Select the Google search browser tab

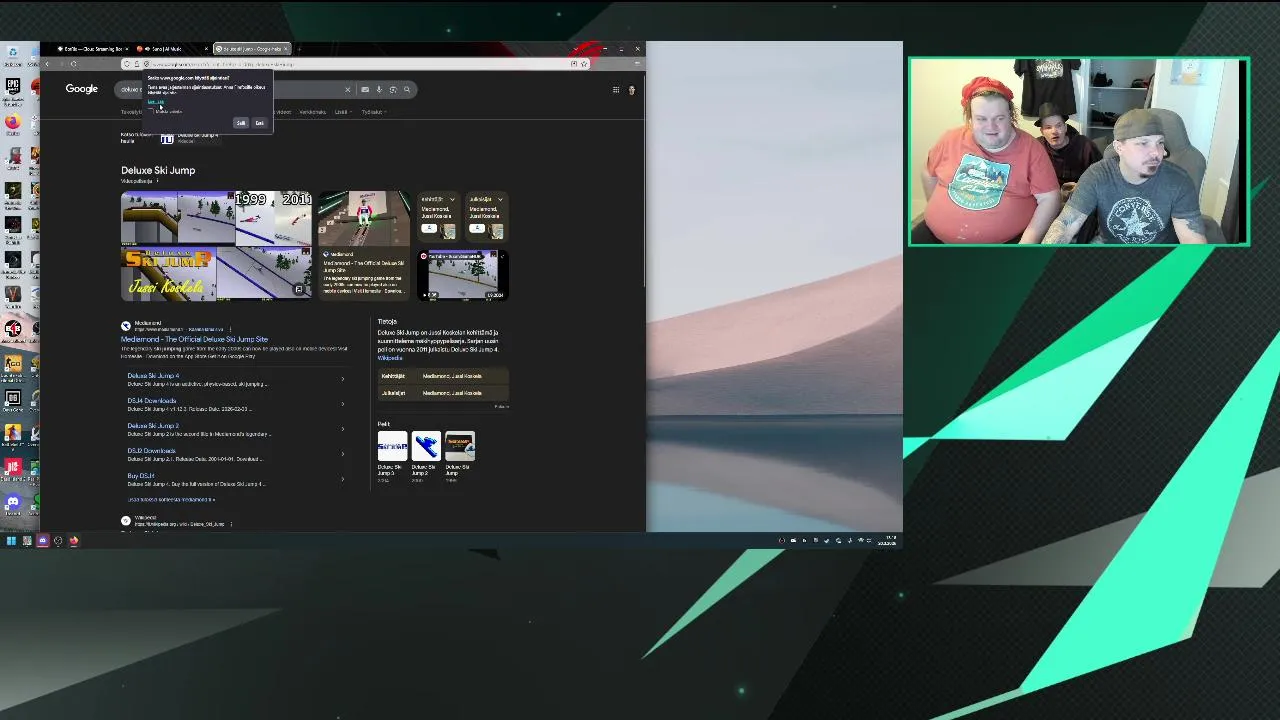coord(252,49)
